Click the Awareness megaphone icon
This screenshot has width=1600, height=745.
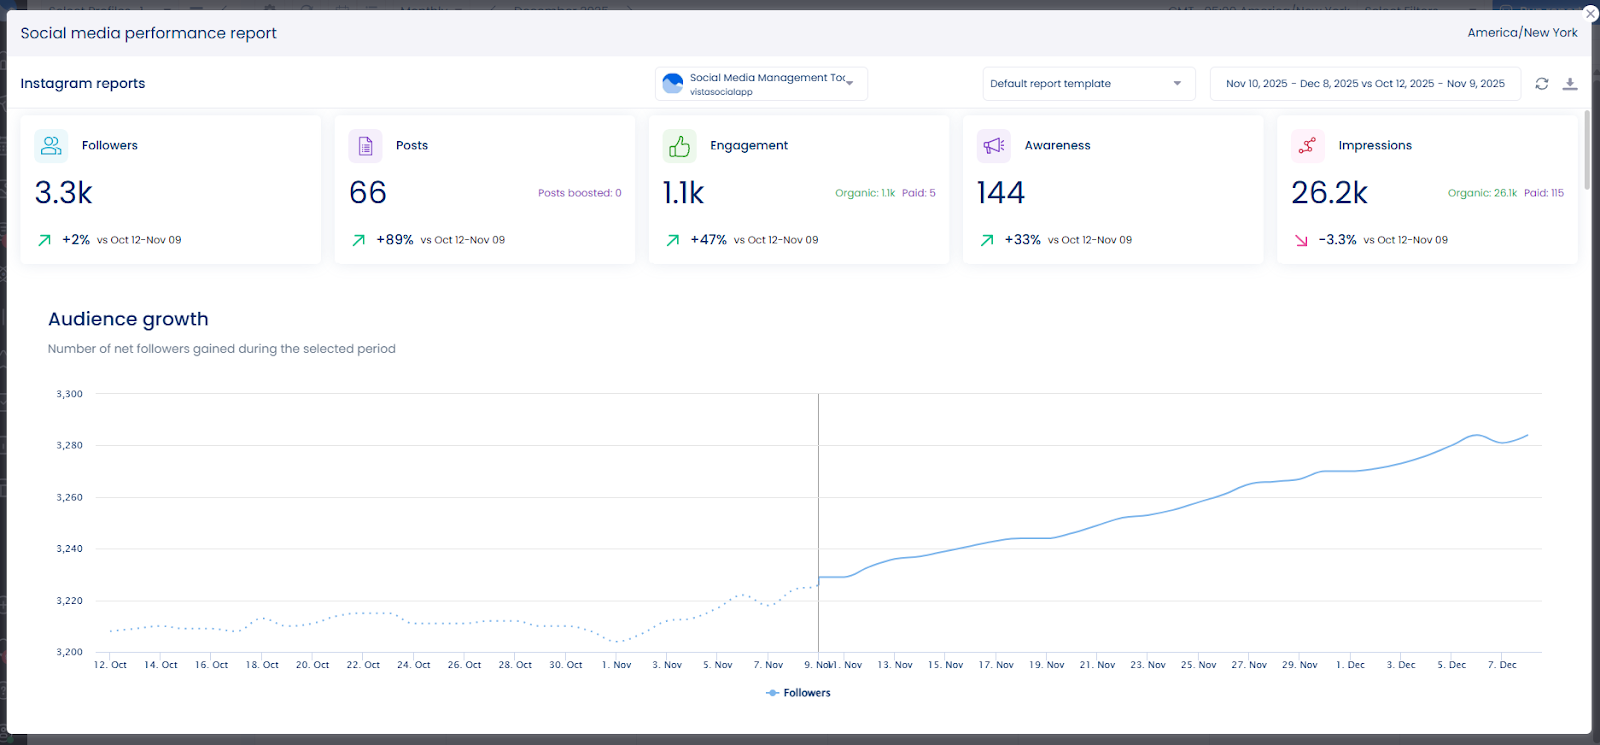coord(993,146)
